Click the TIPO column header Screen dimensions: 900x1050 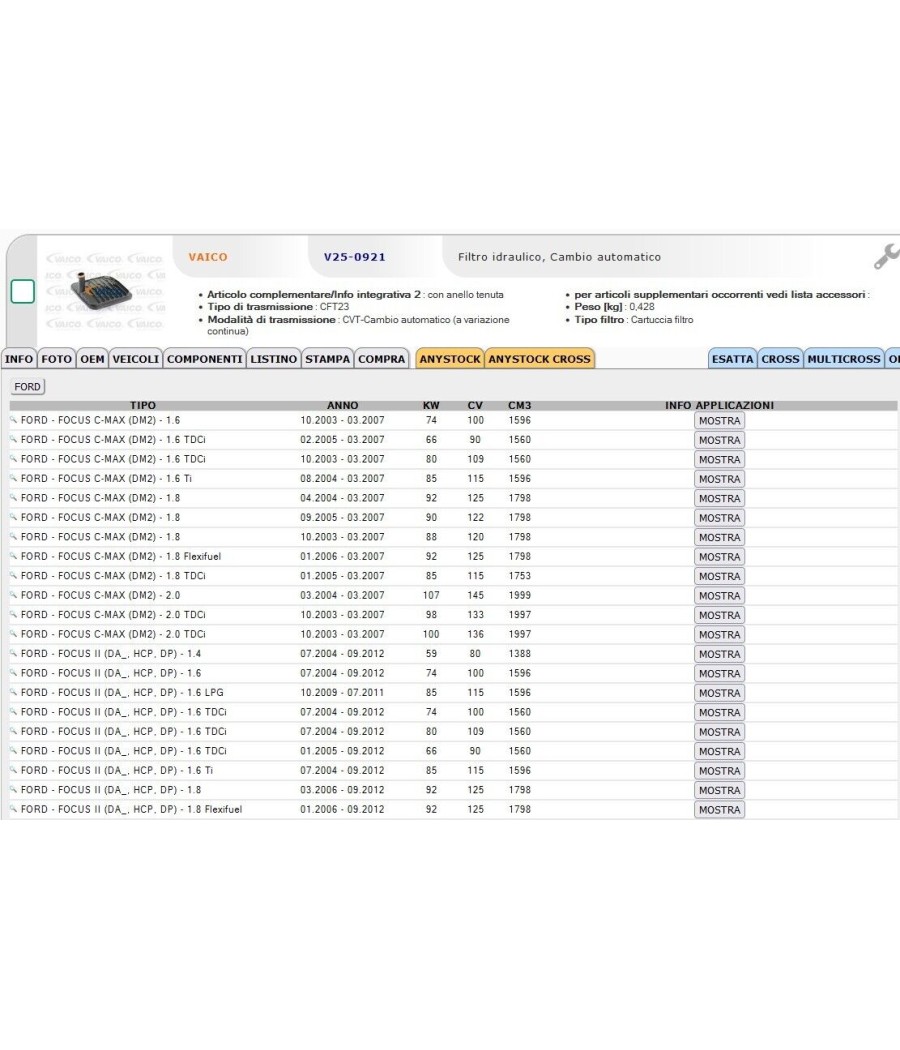coord(143,405)
